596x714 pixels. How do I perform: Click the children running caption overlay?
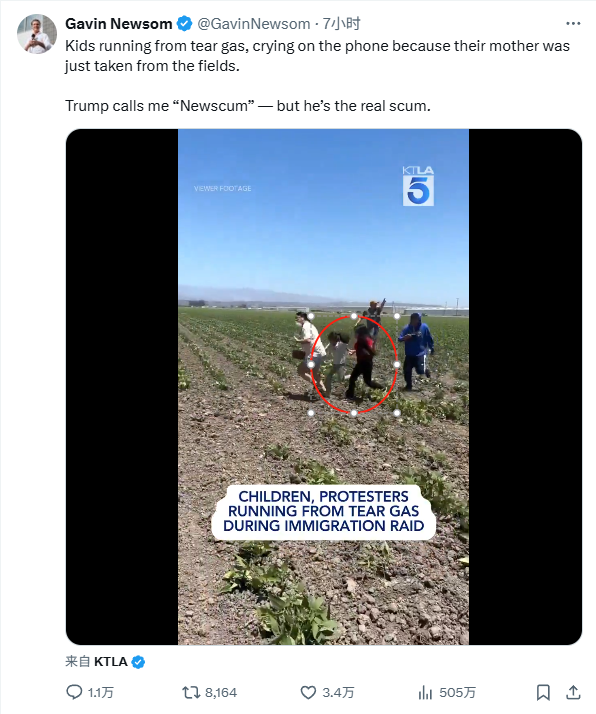click(x=324, y=511)
